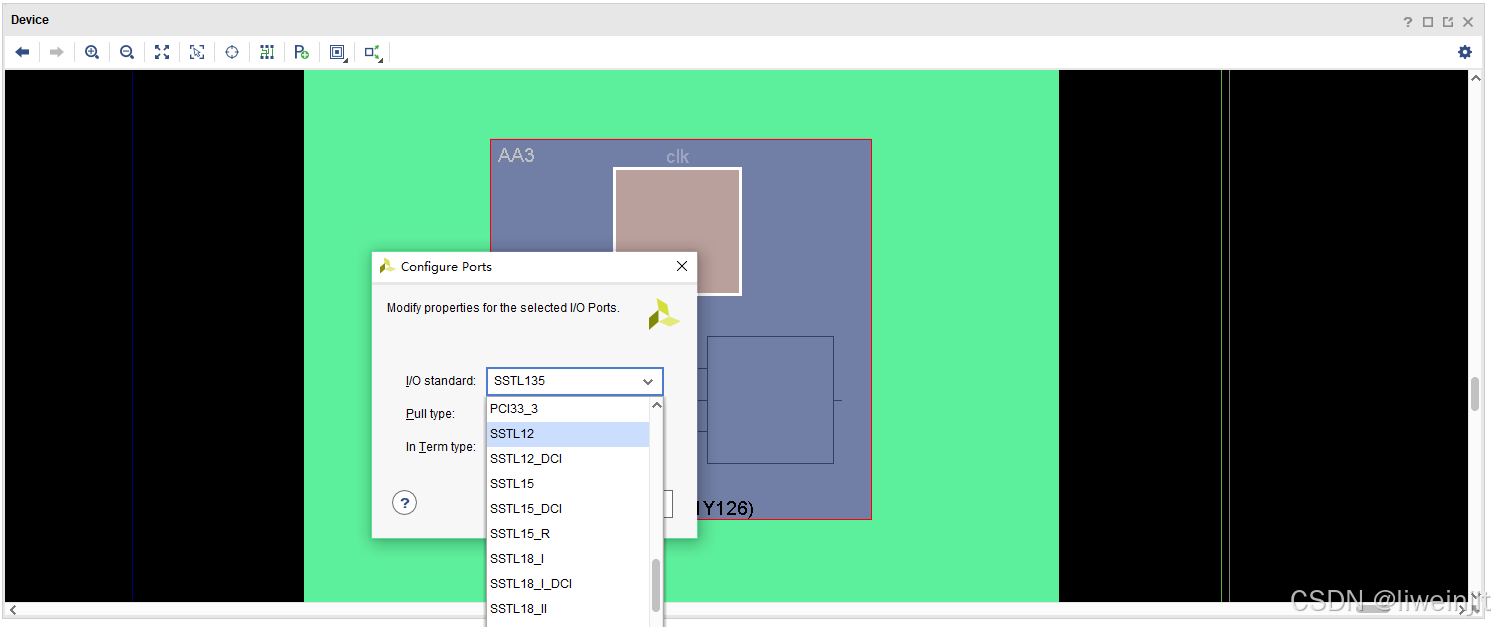Open the I/O standard combo box
Screen dimensions: 1495x627
[574, 381]
